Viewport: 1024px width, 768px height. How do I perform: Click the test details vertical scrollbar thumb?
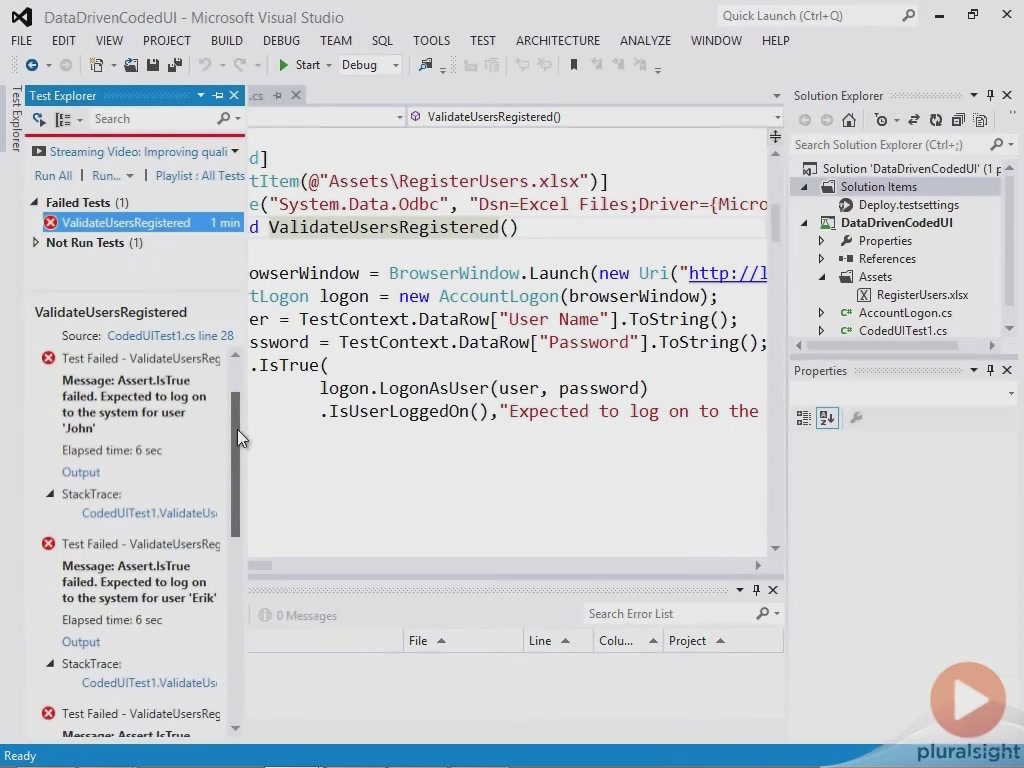coord(235,464)
